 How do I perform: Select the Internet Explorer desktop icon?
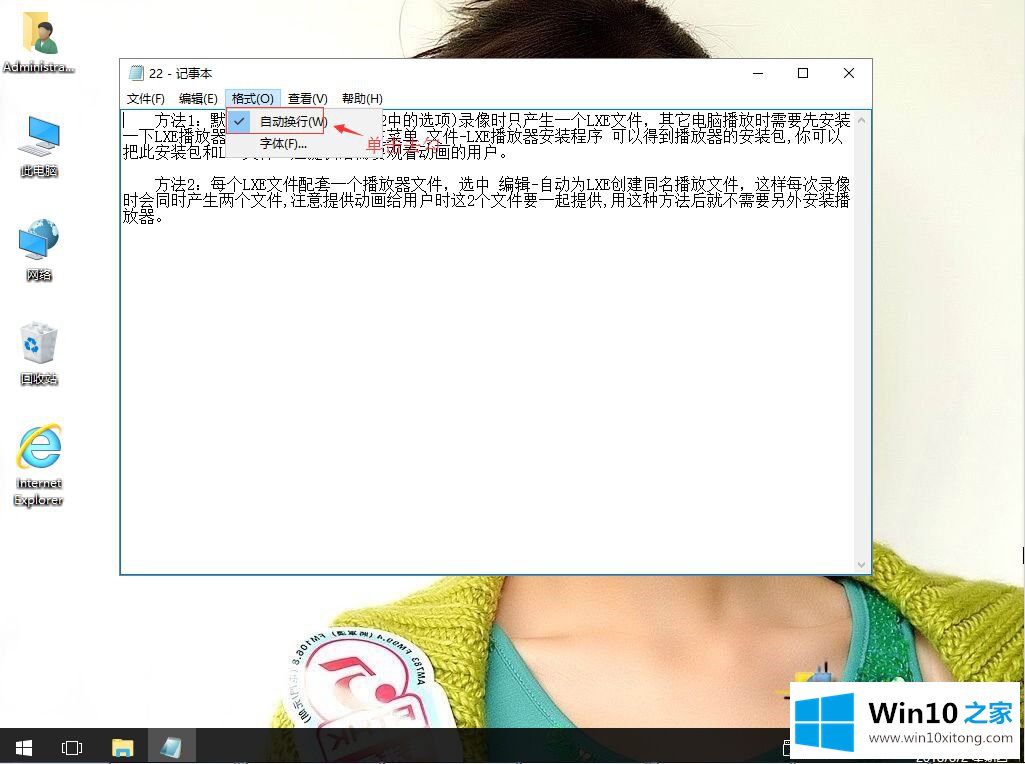39,465
